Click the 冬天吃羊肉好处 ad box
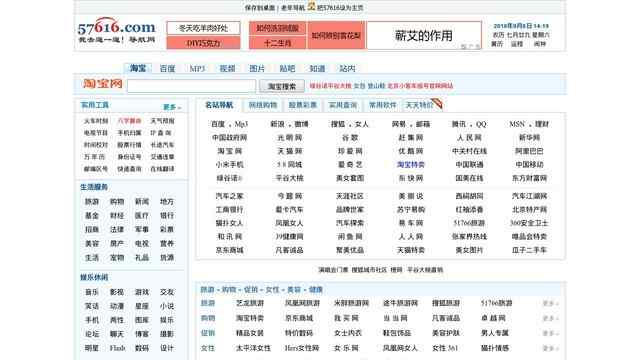The image size is (640, 360). coord(203,28)
